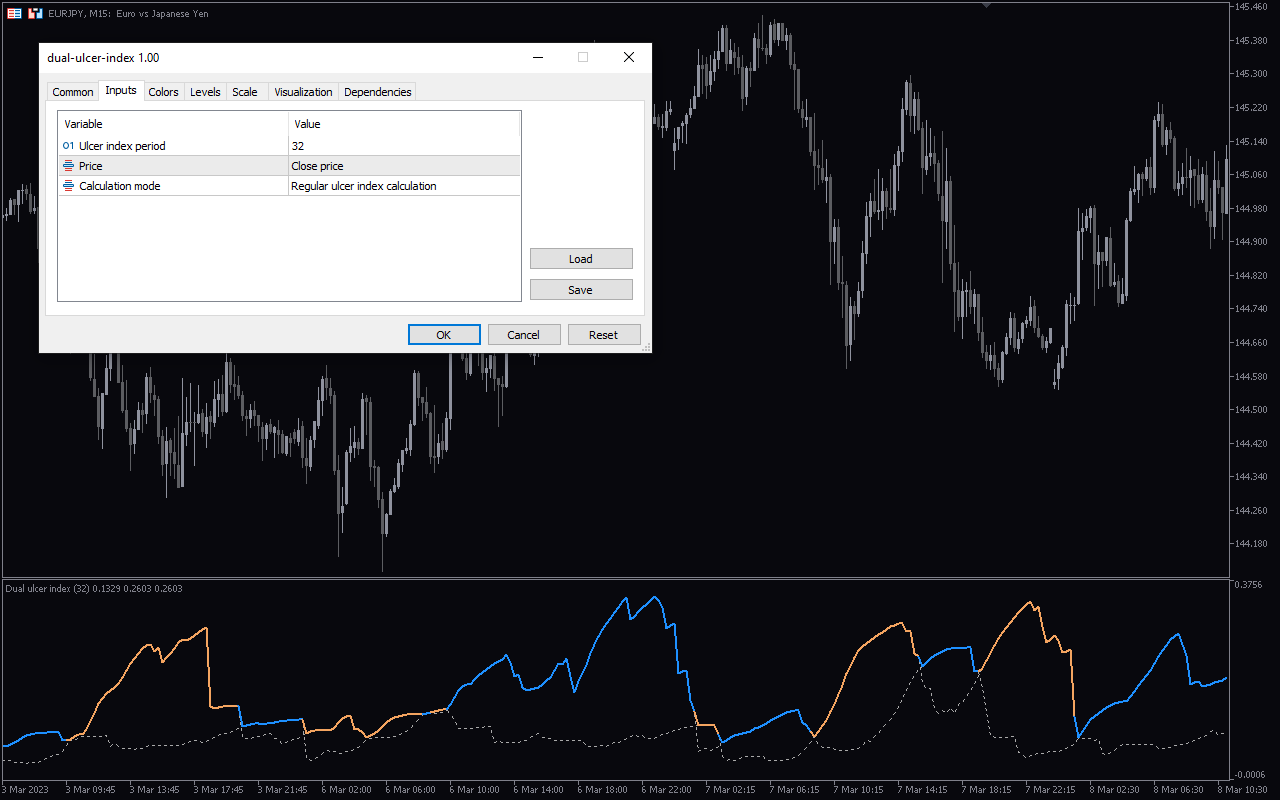Screen dimensions: 1280x800
Task: Save current input settings
Action: (x=581, y=290)
